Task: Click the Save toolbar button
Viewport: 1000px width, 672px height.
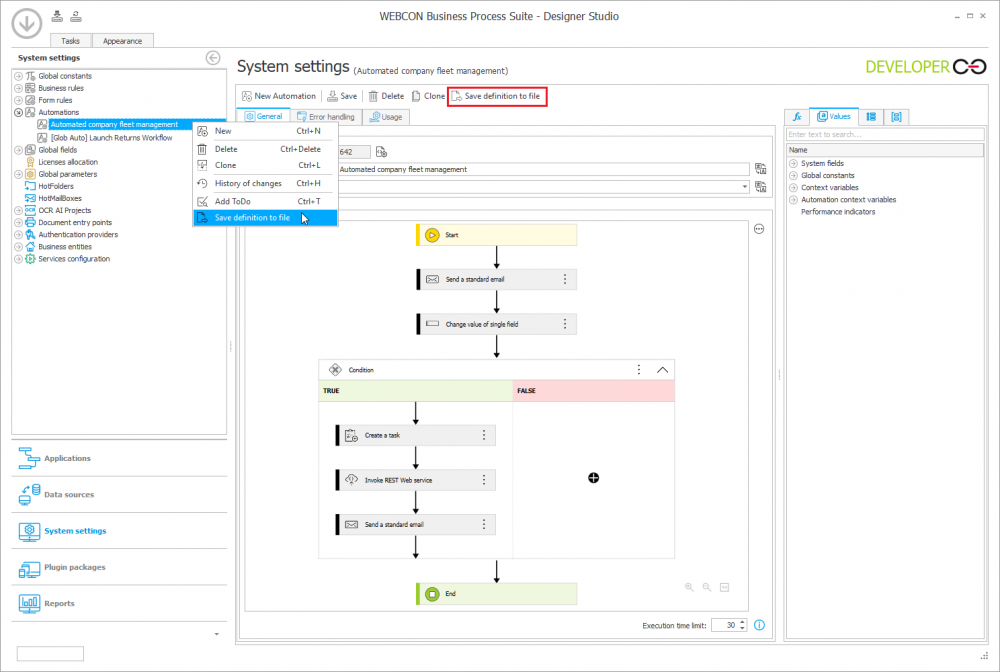Action: [x=342, y=96]
